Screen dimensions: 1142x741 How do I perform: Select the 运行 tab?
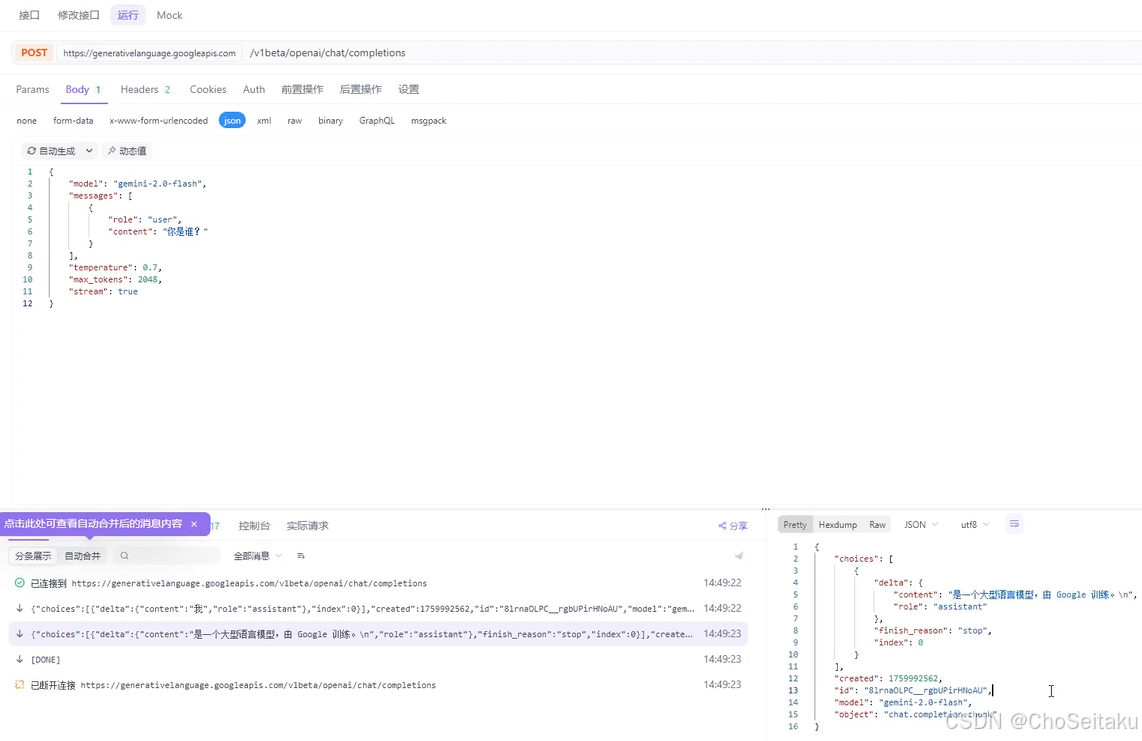click(x=128, y=15)
